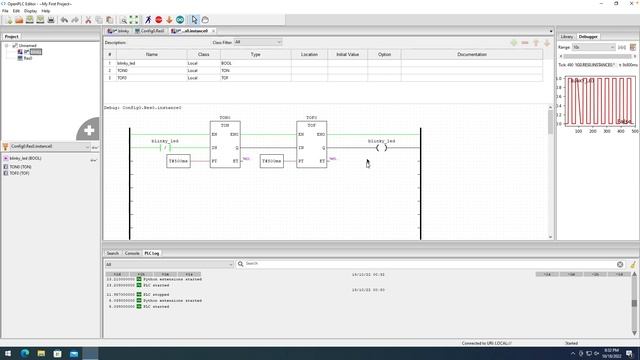This screenshot has height=360, width=640.
Task: Select TOF0 (TOF) in instance list
Action: (19, 173)
